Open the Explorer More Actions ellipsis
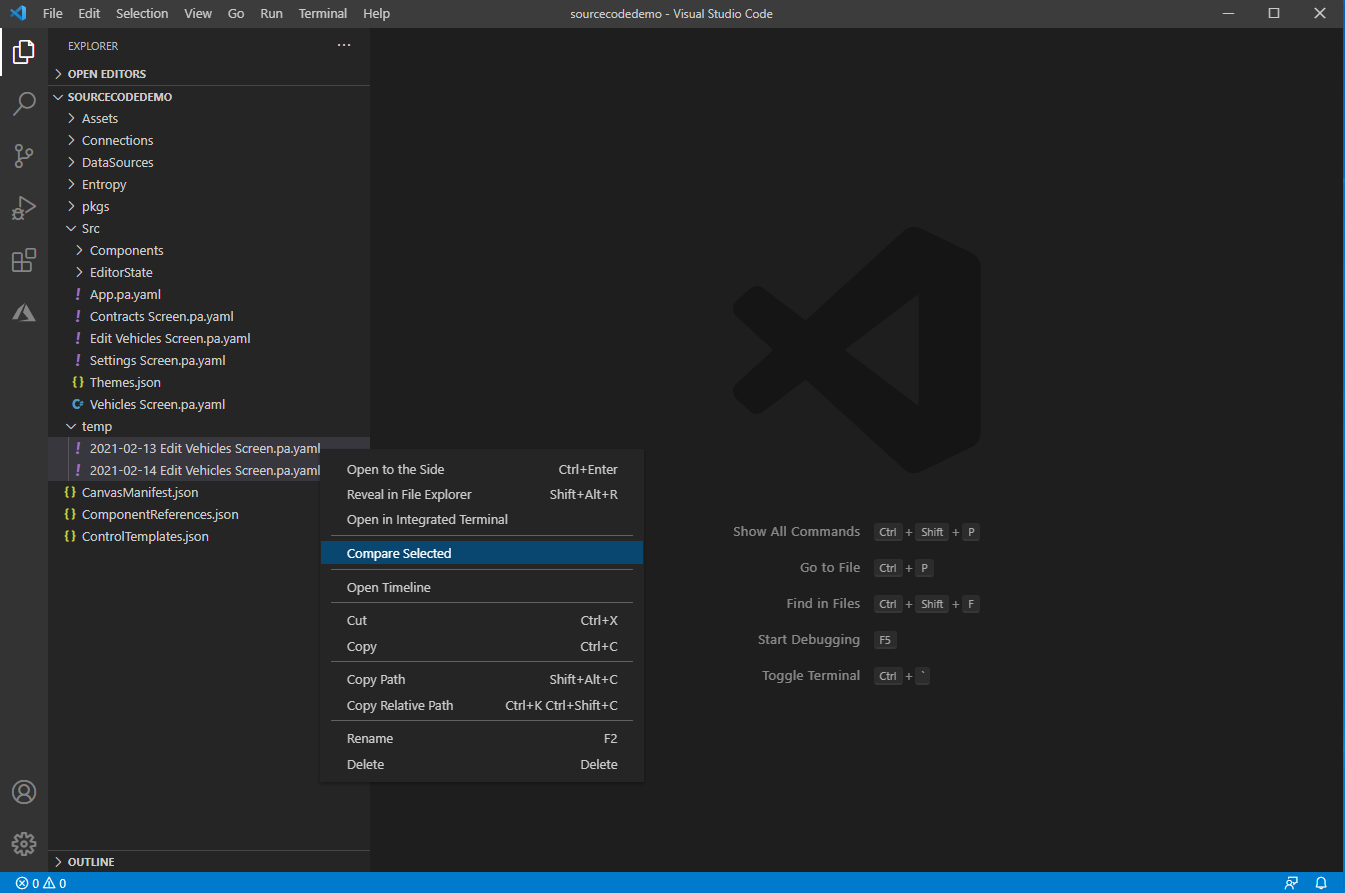Viewport: 1345px width, 893px height. (x=344, y=45)
